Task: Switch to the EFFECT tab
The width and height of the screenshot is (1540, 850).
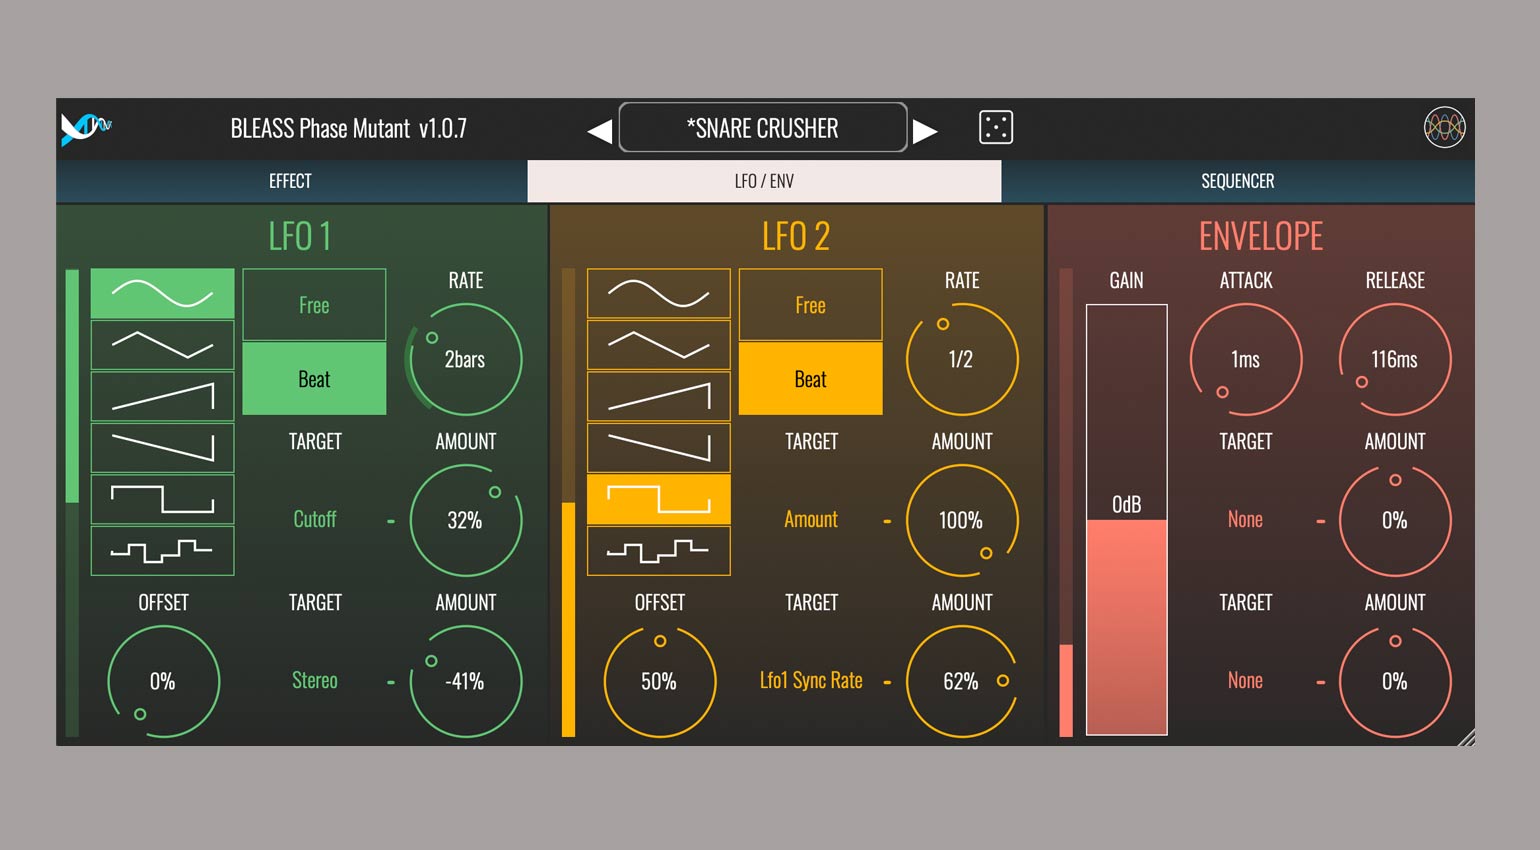Action: click(x=290, y=181)
